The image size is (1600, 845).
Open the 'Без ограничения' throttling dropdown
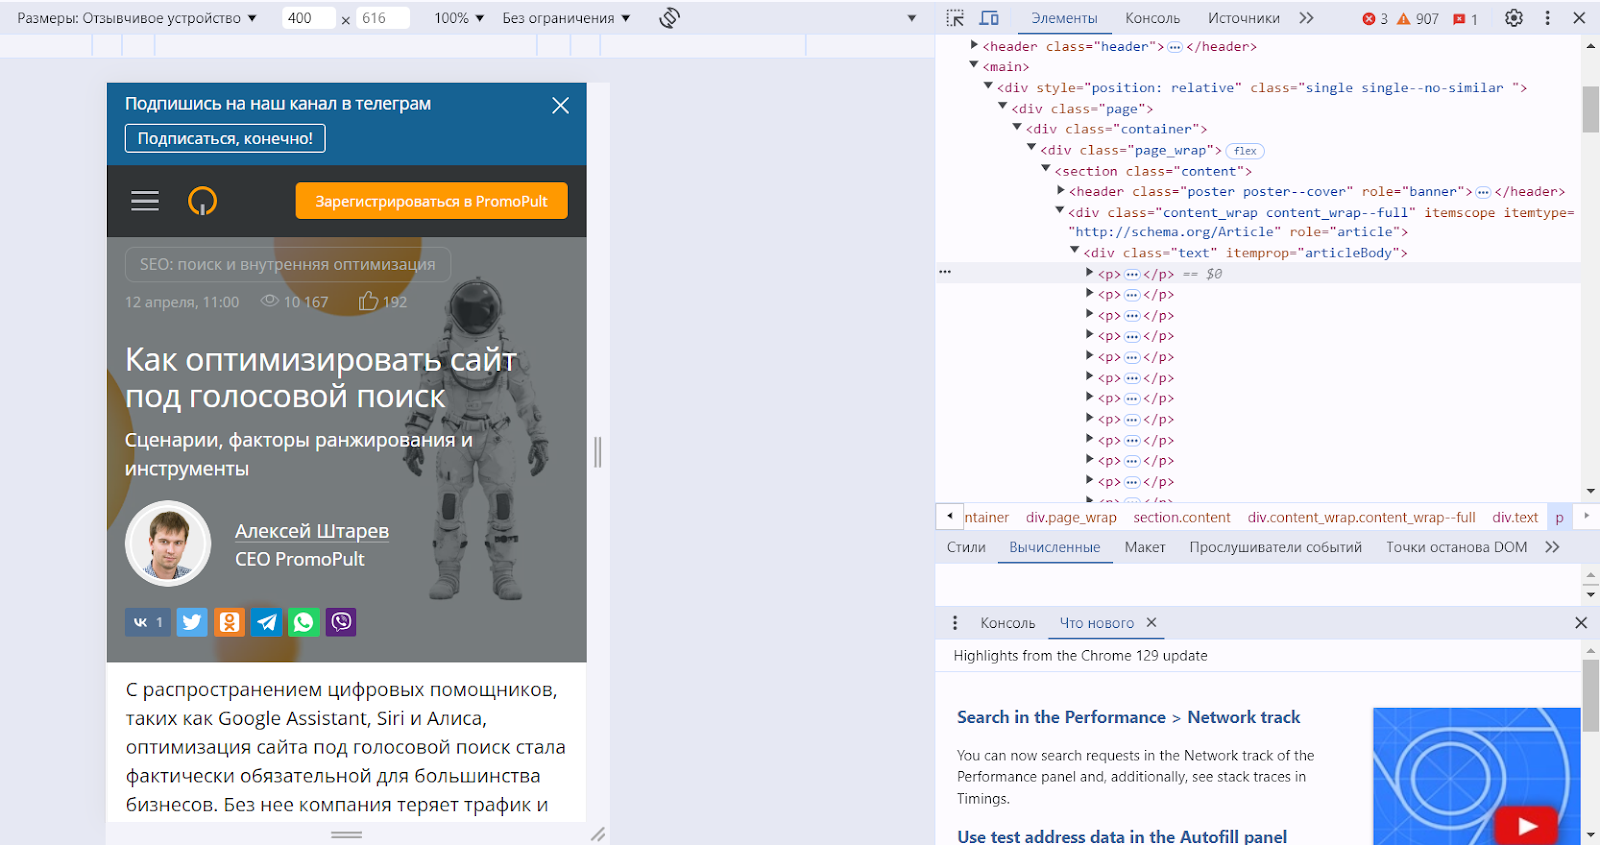[566, 18]
